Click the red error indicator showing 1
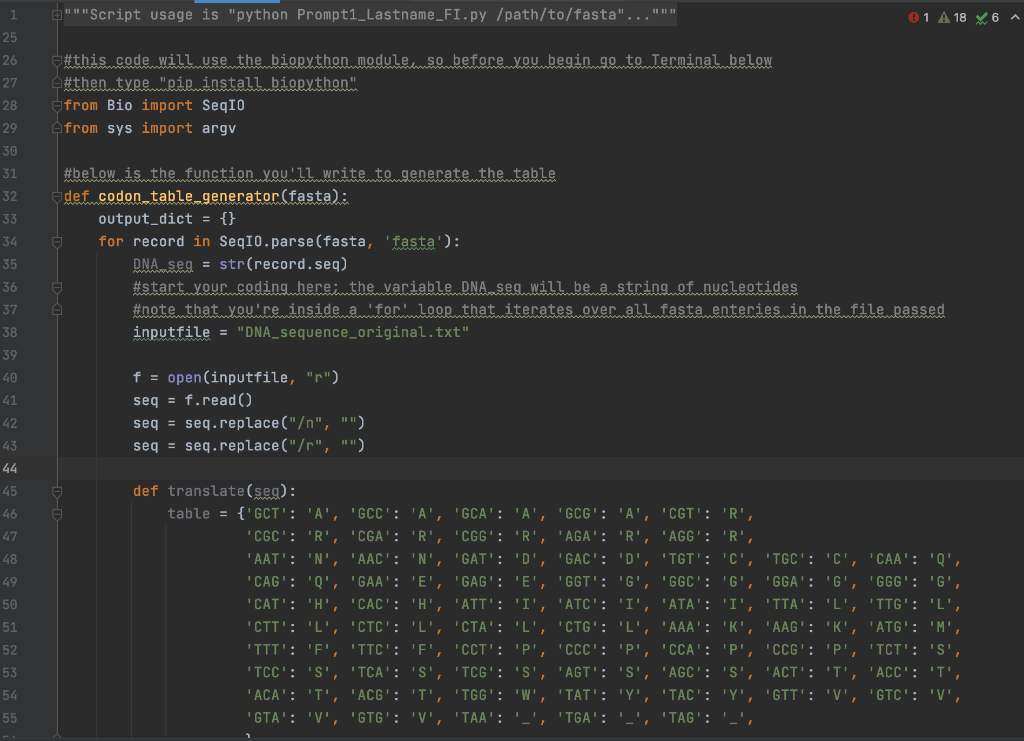Image resolution: width=1024 pixels, height=741 pixels. click(x=918, y=18)
